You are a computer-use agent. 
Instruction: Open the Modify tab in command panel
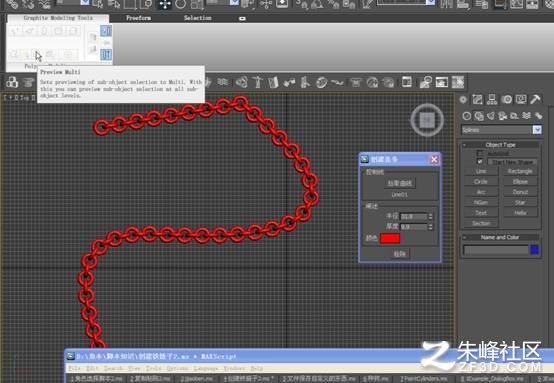pos(477,100)
